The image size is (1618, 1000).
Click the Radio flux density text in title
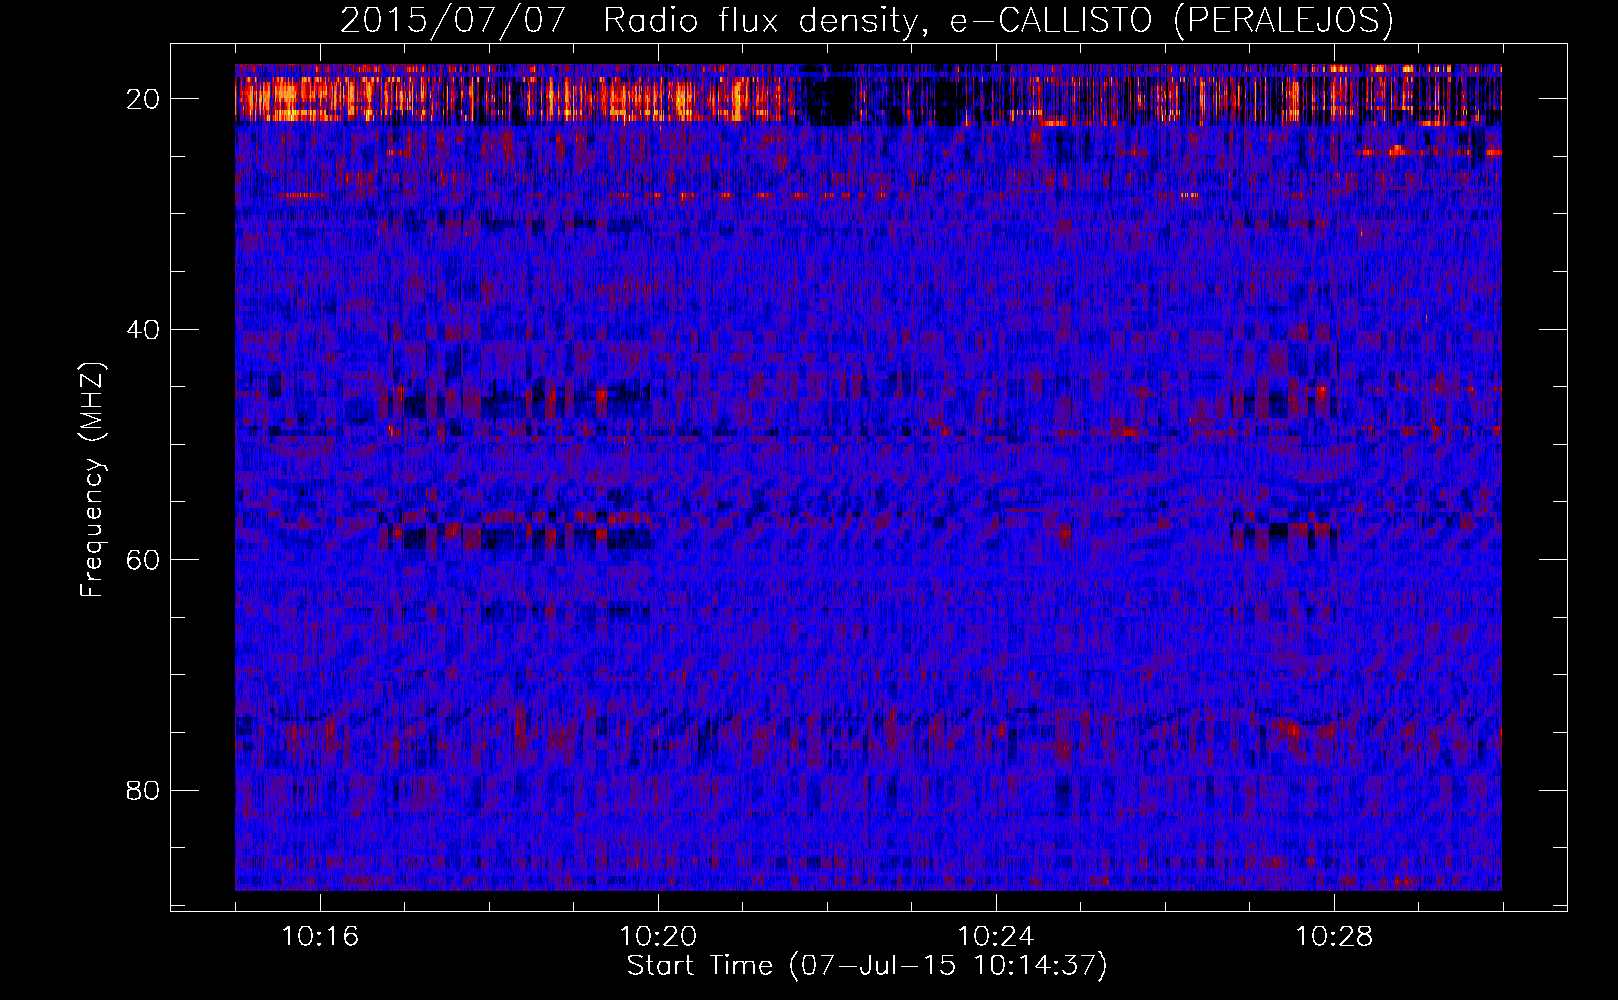[759, 20]
